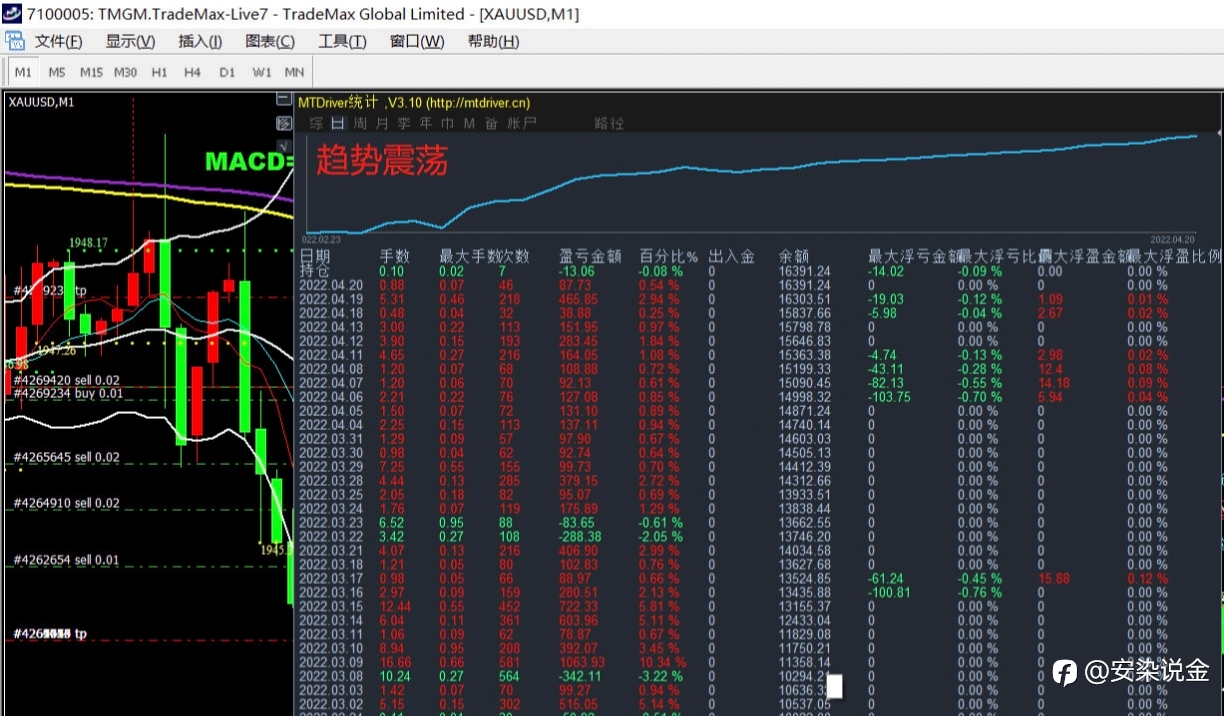Screen dimensions: 1224x716
Task: Switch chart to H1 timeframe
Action: pos(159,72)
